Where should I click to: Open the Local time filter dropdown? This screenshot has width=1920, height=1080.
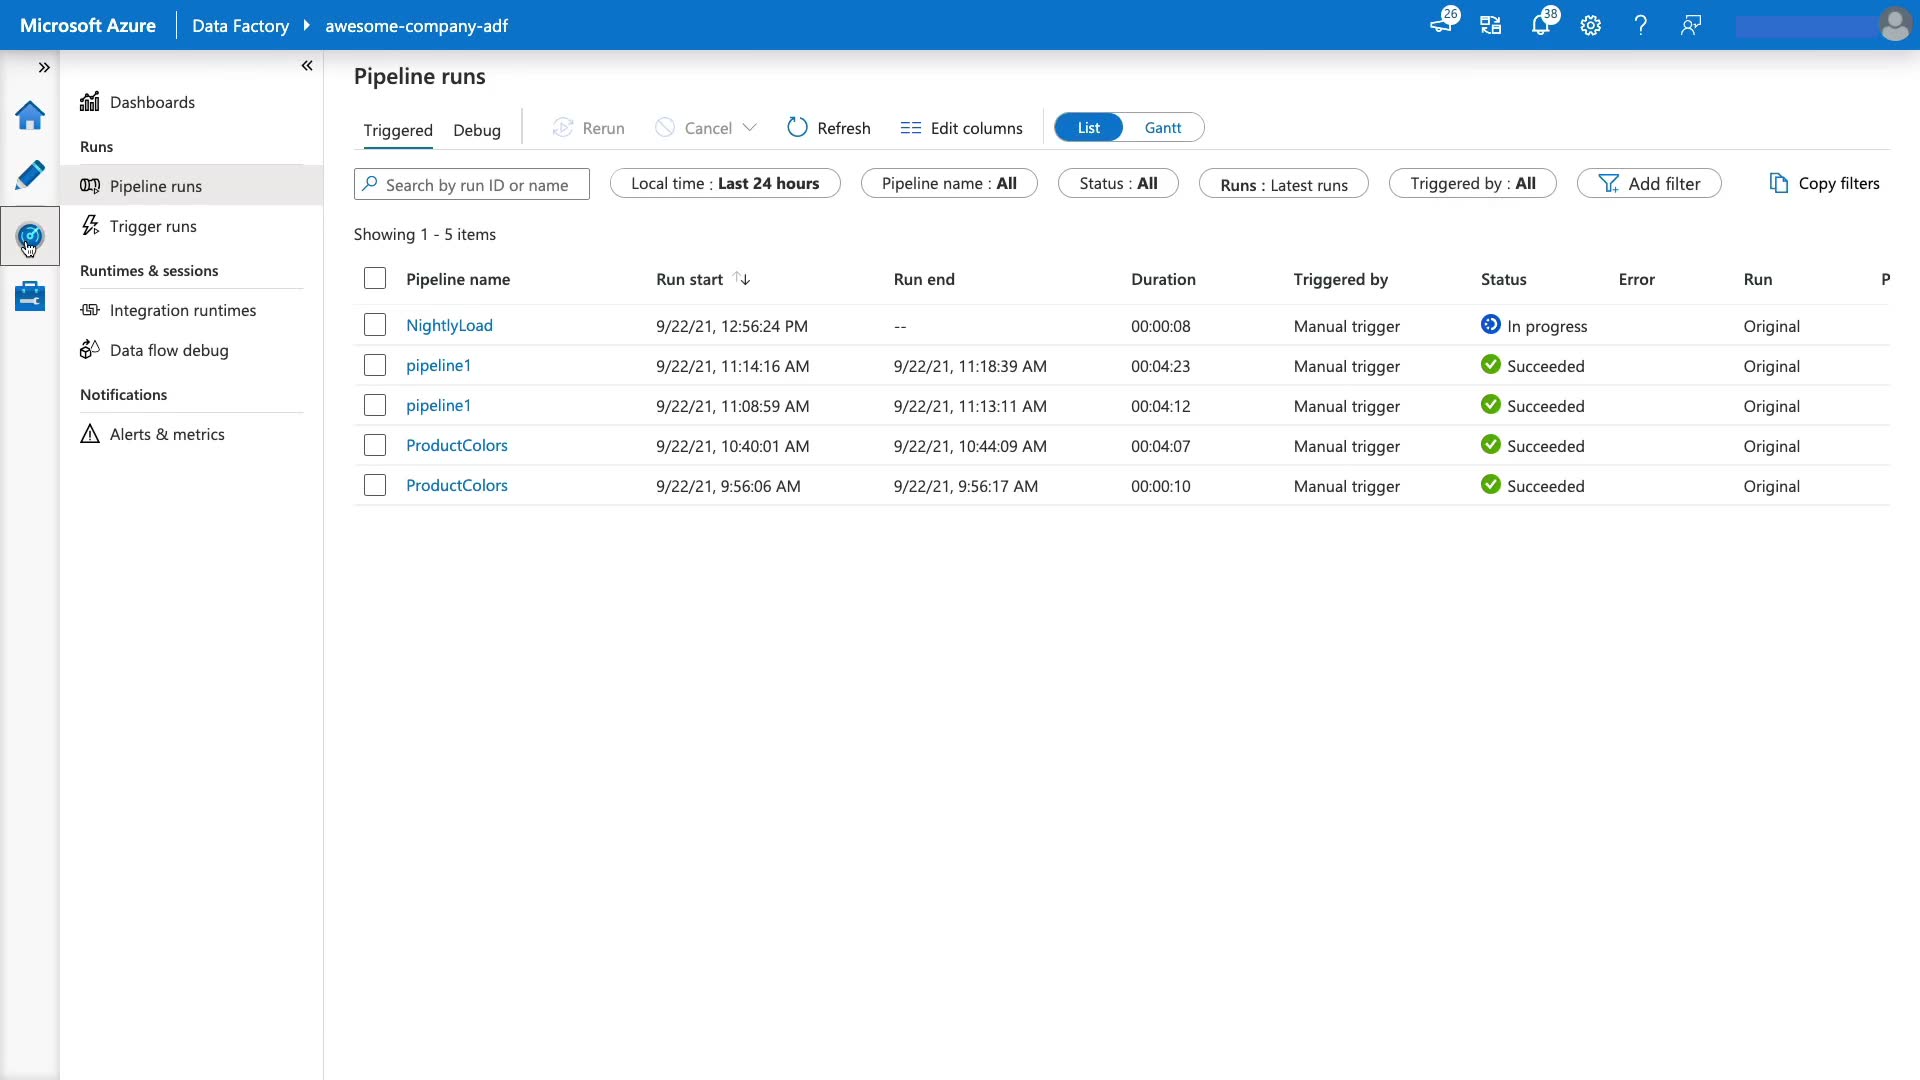click(725, 184)
